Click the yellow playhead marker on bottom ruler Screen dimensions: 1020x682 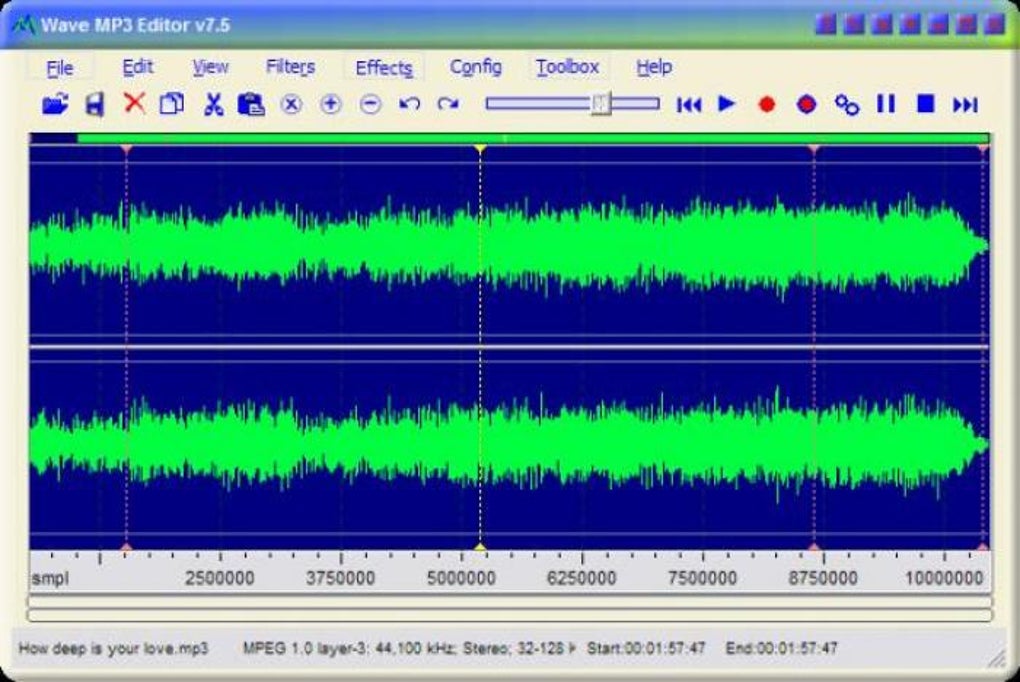[480, 547]
